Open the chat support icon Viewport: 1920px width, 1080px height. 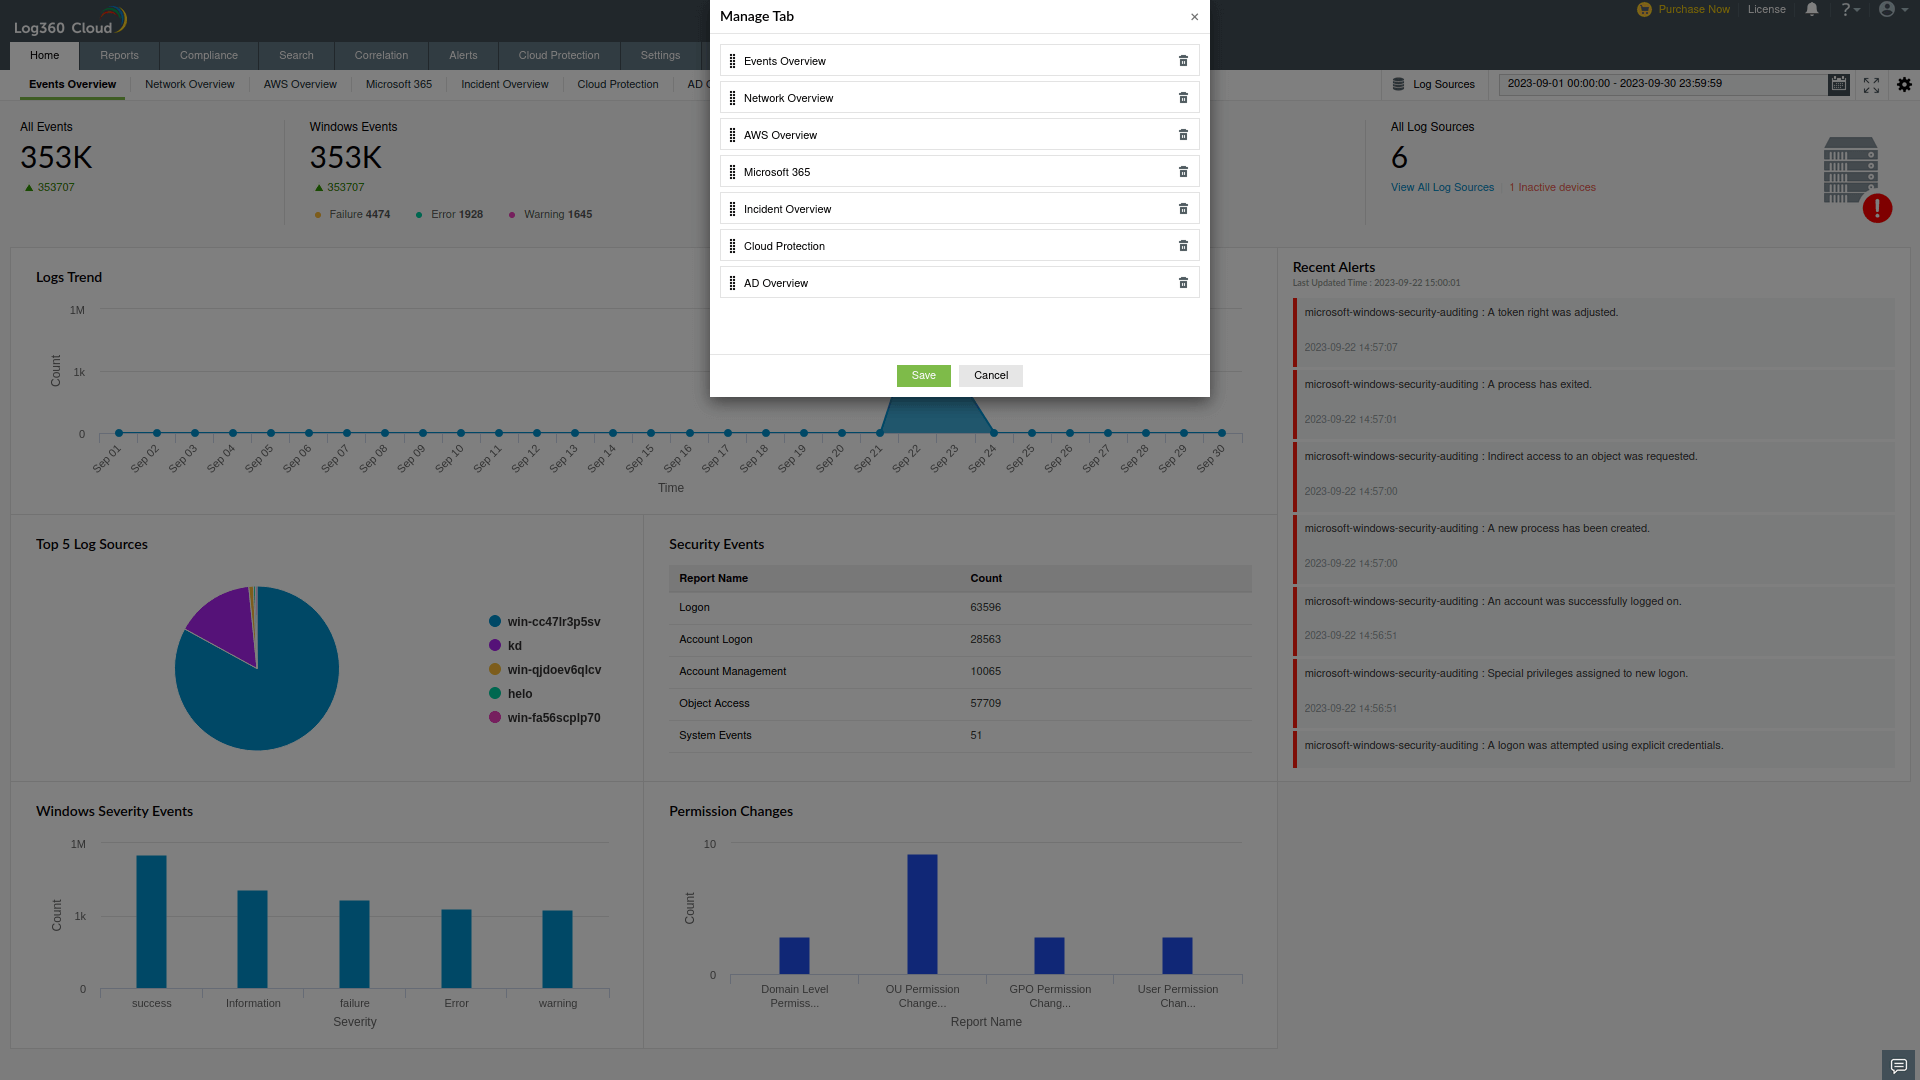[x=1898, y=1065]
